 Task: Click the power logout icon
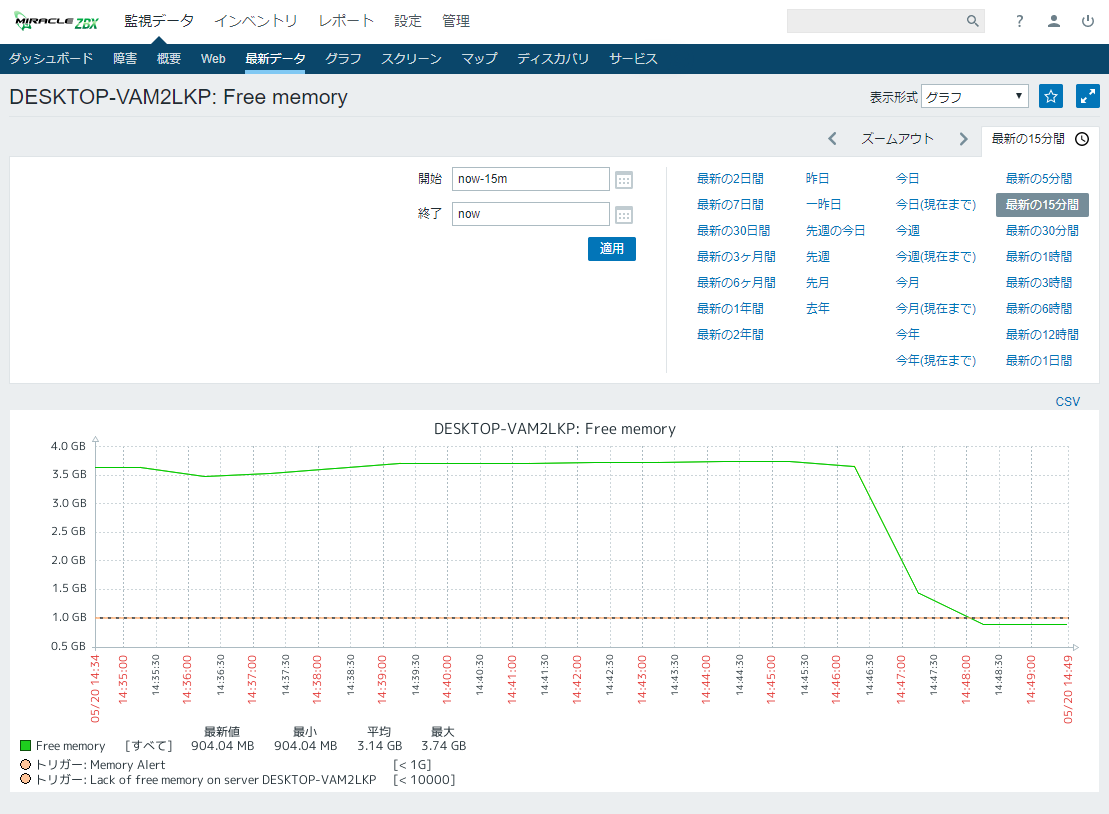[1087, 21]
